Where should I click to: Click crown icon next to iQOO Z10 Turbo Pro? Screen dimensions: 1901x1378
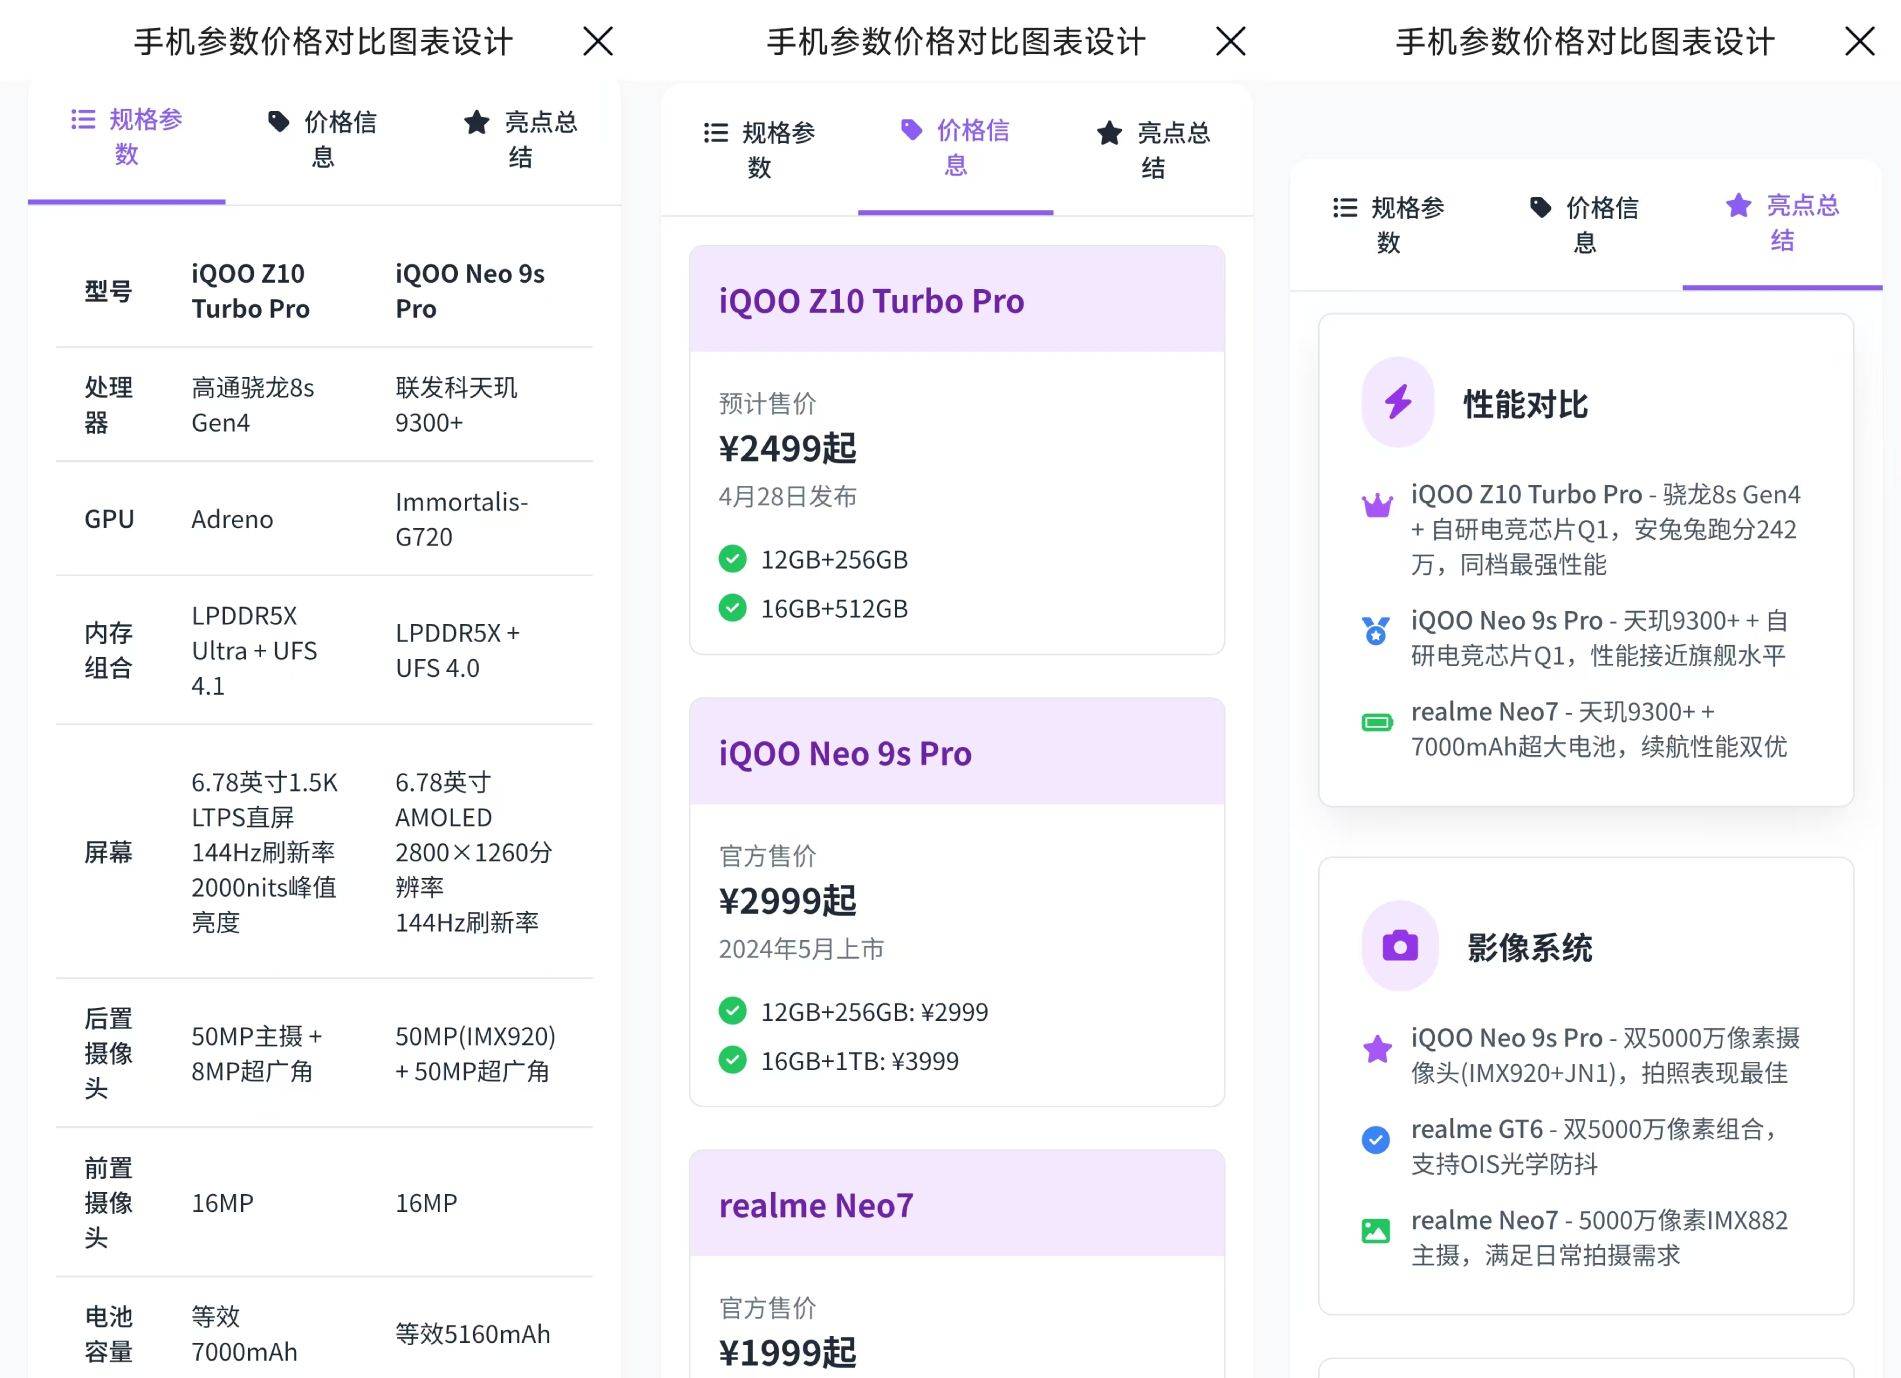click(x=1377, y=505)
